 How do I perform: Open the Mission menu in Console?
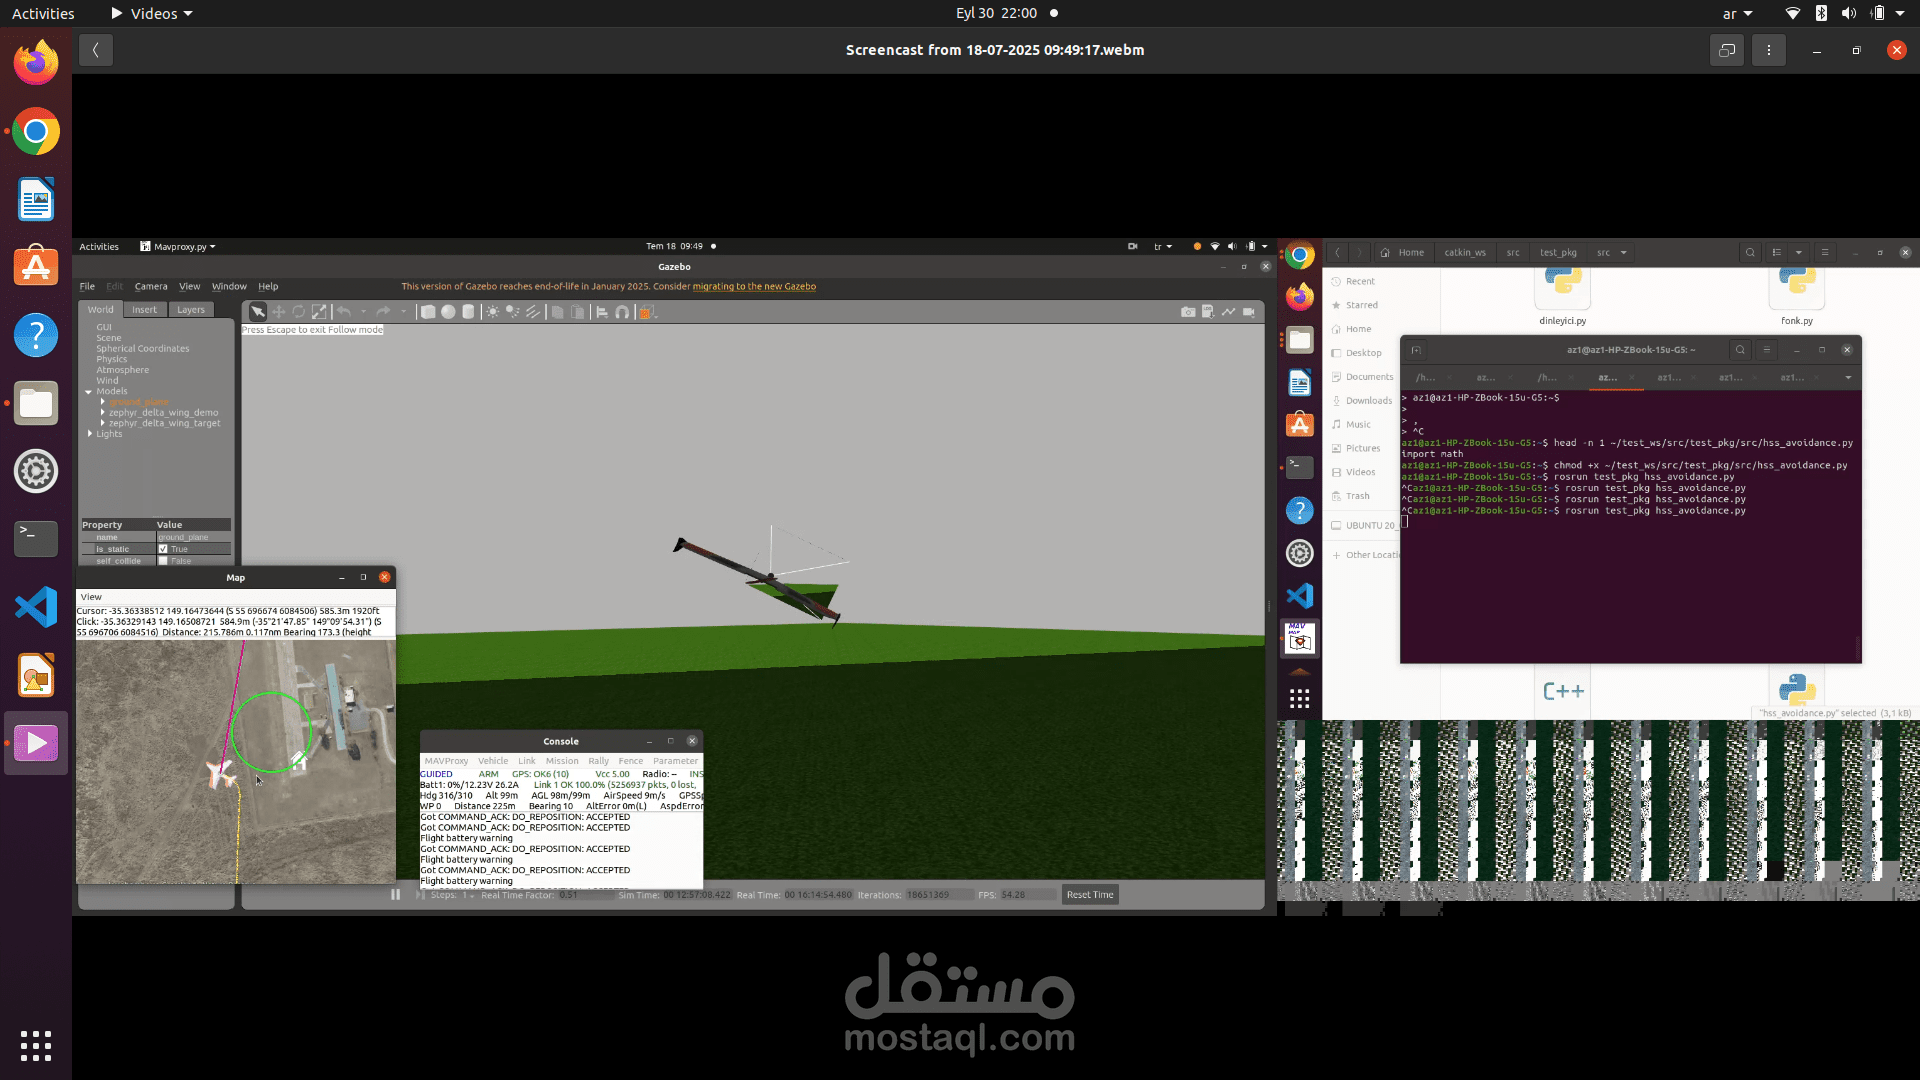(x=562, y=761)
